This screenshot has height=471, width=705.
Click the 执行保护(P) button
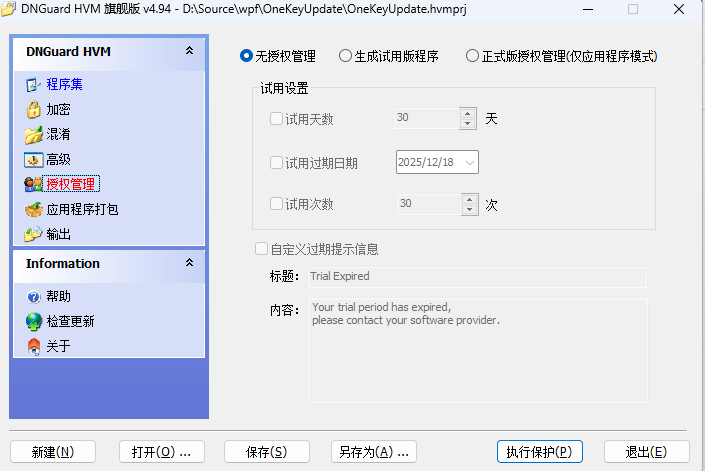pyautogui.click(x=540, y=452)
